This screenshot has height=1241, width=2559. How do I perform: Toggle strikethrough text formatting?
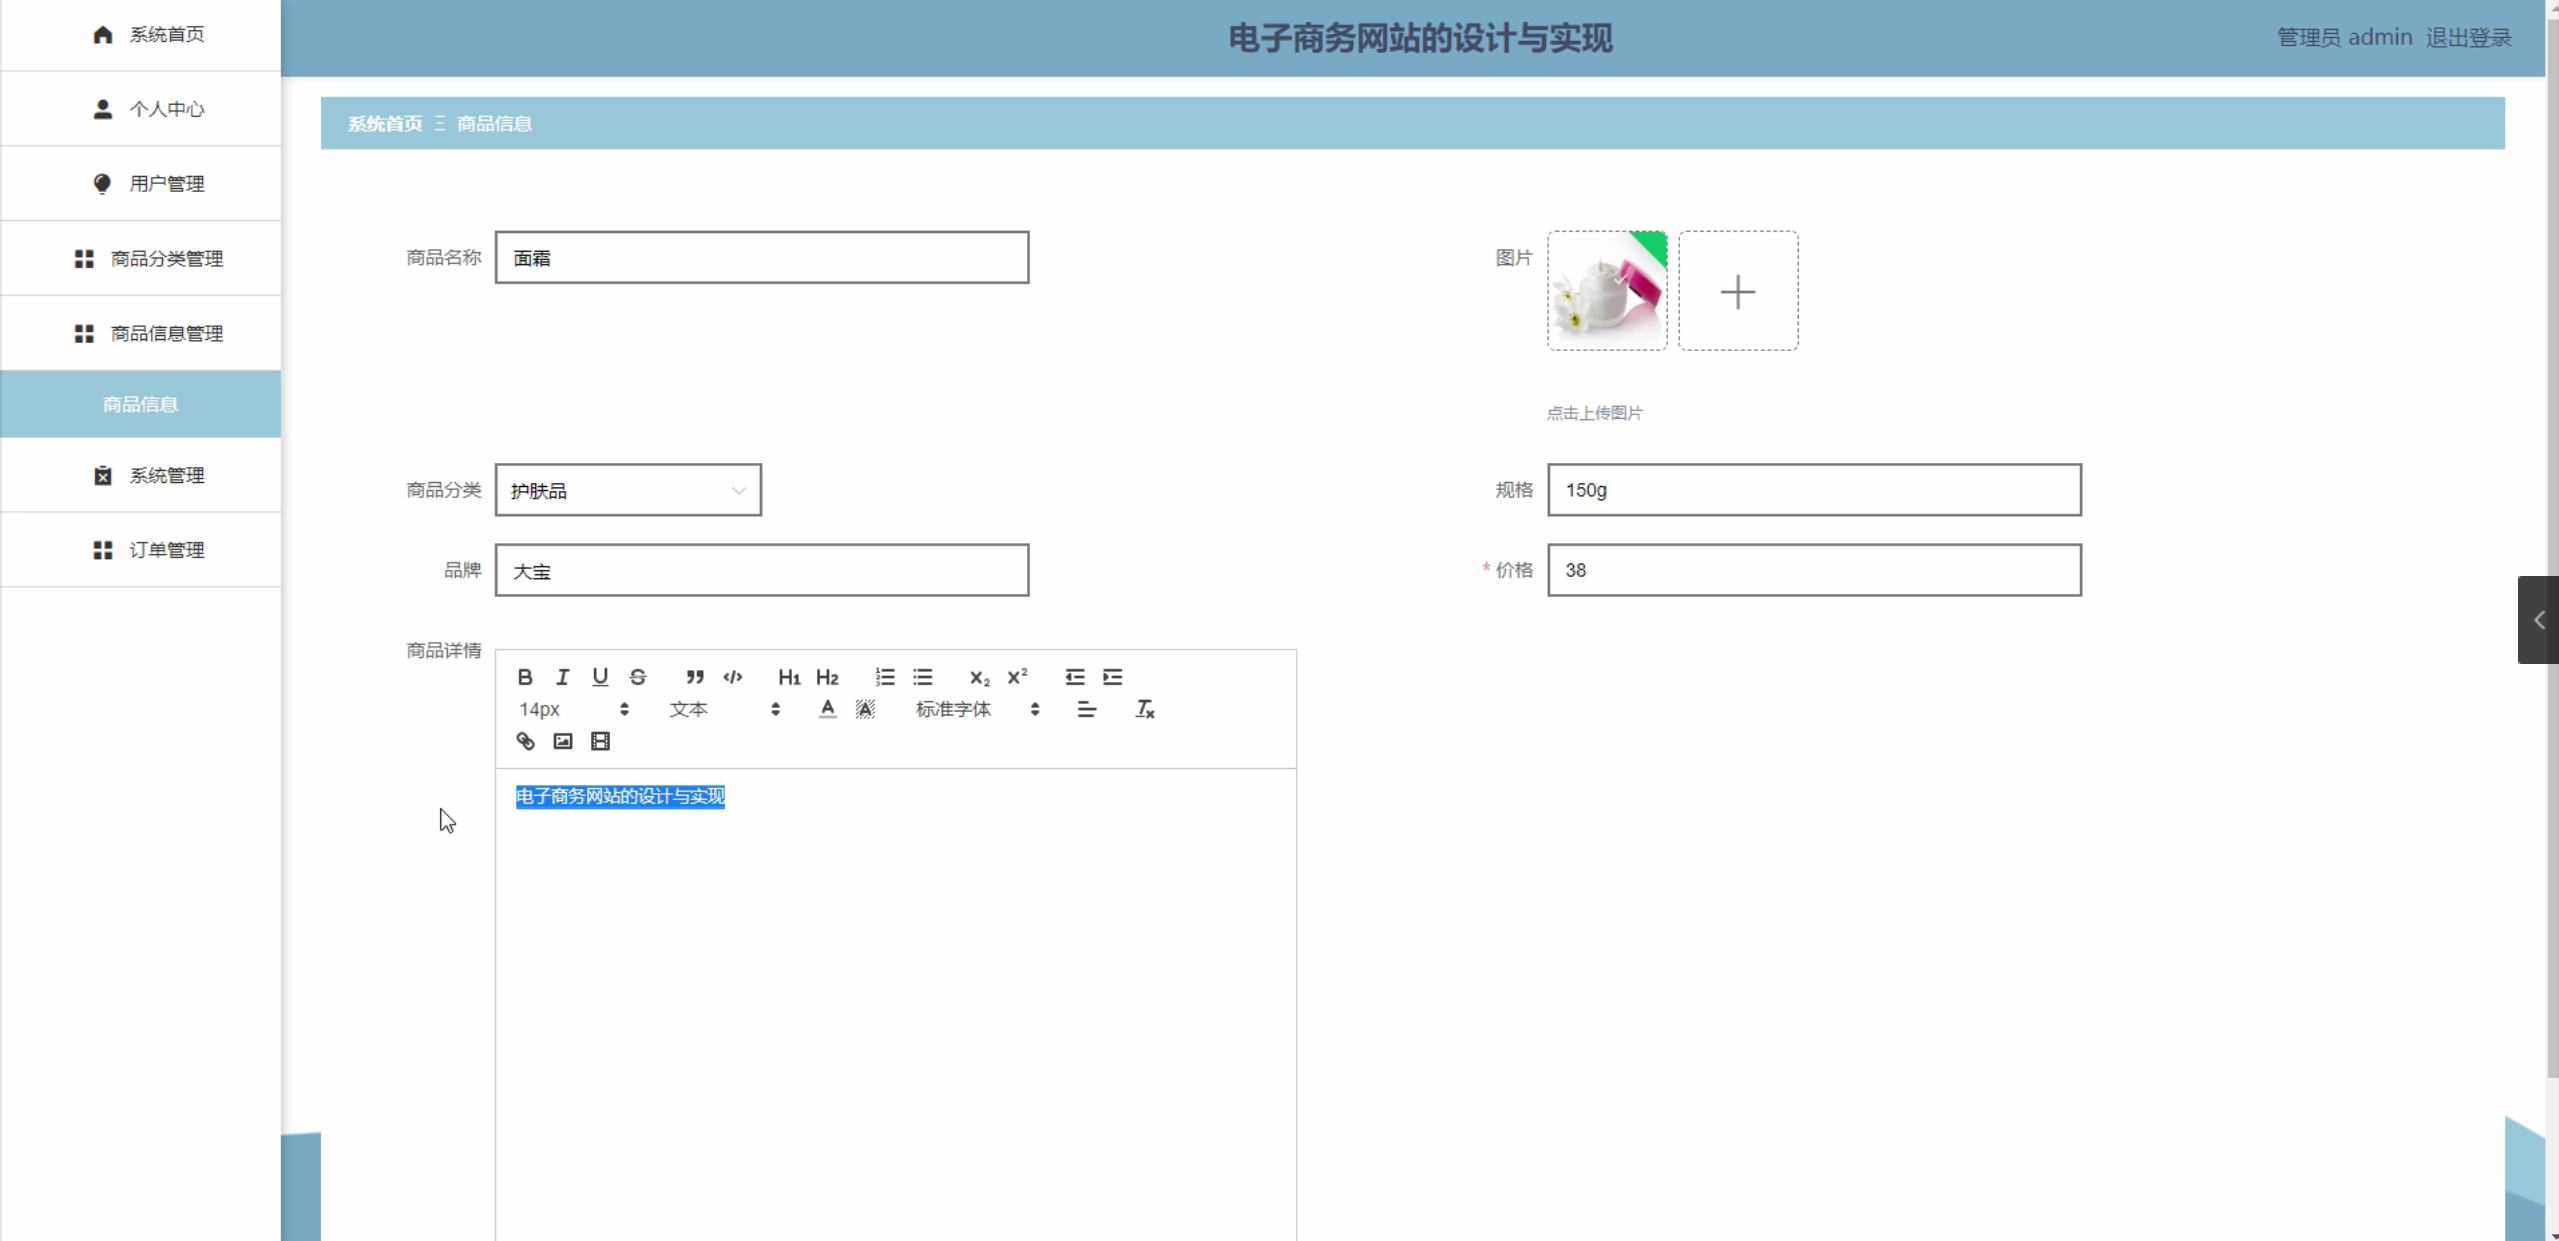point(637,677)
